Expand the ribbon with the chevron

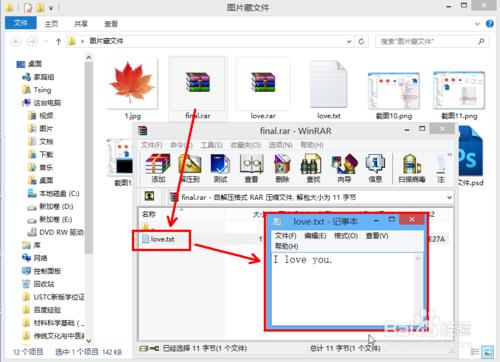pyautogui.click(x=477, y=24)
